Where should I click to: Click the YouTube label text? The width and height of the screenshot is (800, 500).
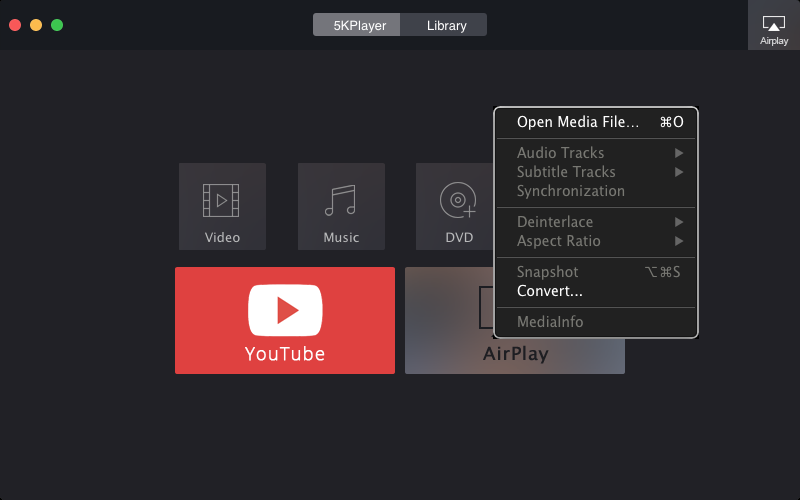285,354
